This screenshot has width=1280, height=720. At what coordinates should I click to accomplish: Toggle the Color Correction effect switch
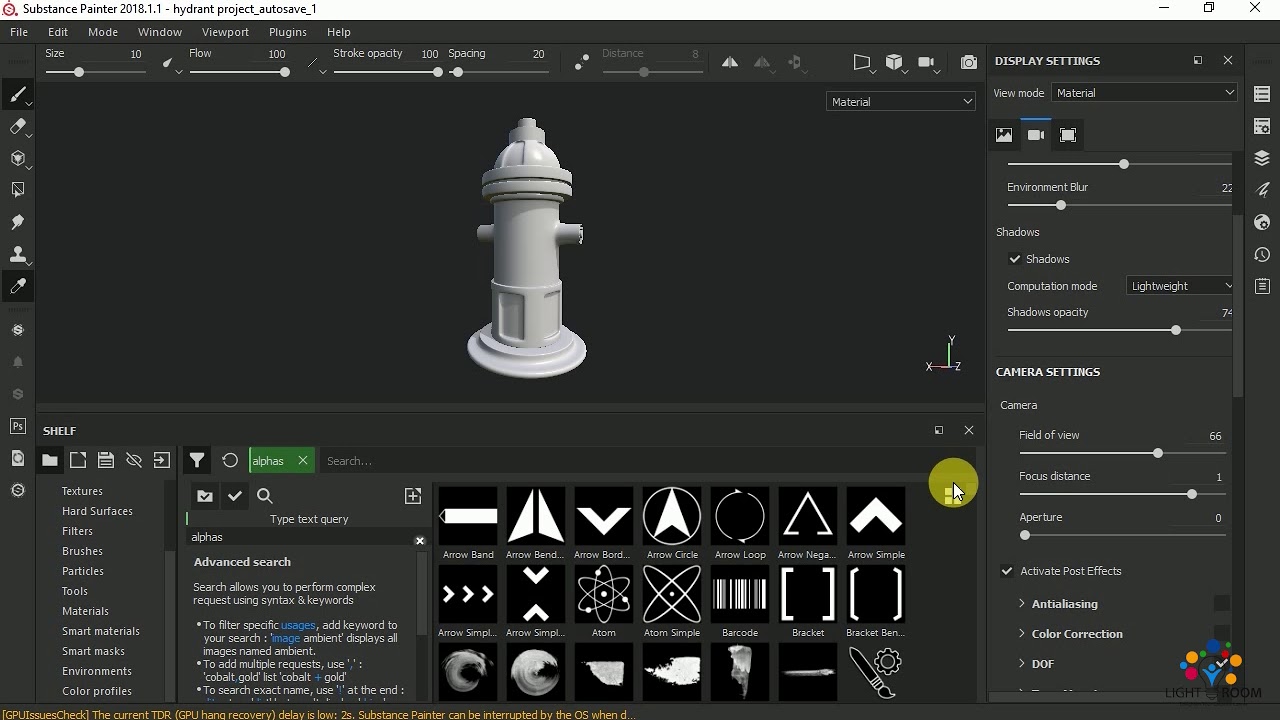pos(1222,634)
